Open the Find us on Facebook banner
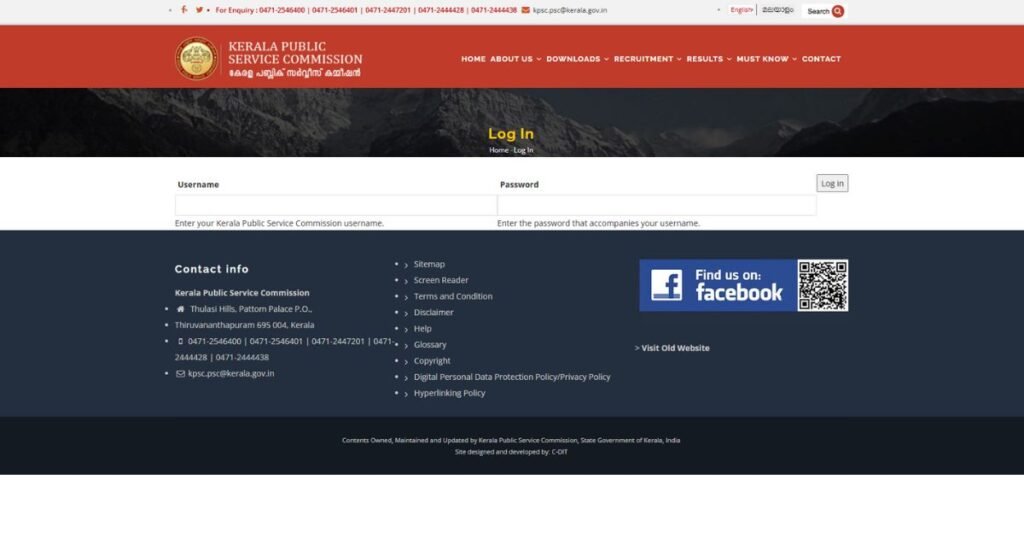The height and width of the screenshot is (538, 1024). (717, 286)
